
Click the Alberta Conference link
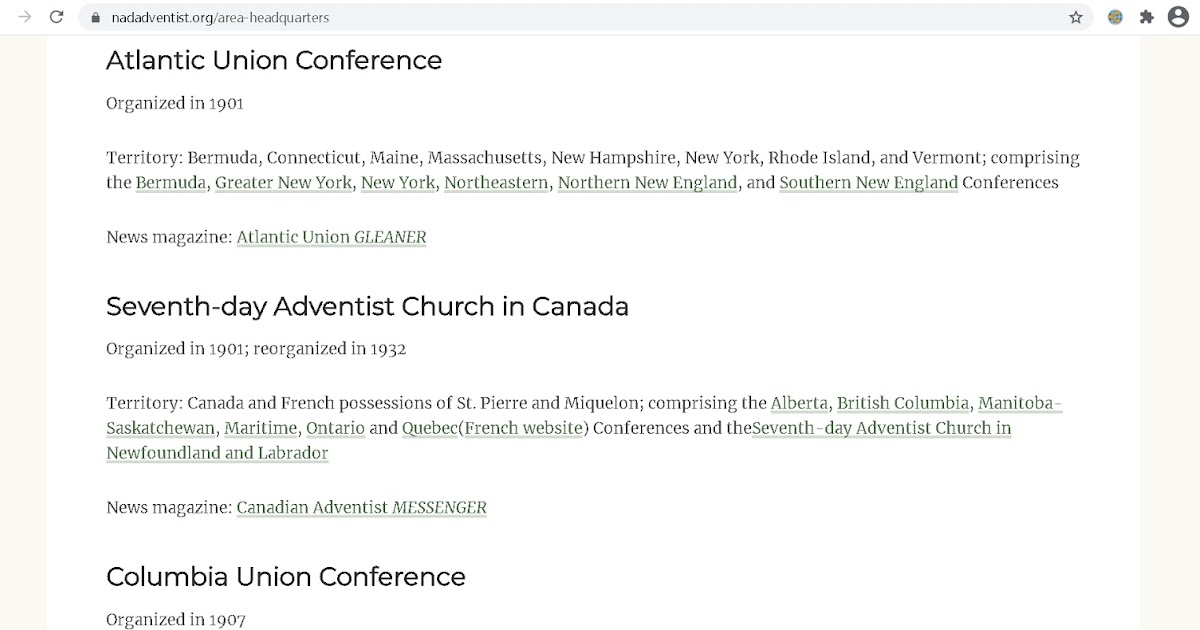(799, 402)
